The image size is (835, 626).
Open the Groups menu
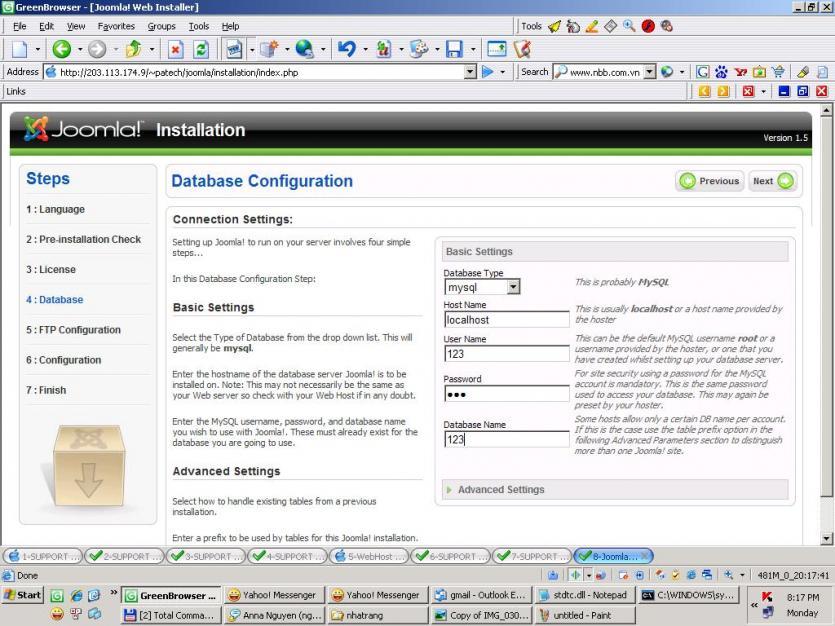(161, 26)
